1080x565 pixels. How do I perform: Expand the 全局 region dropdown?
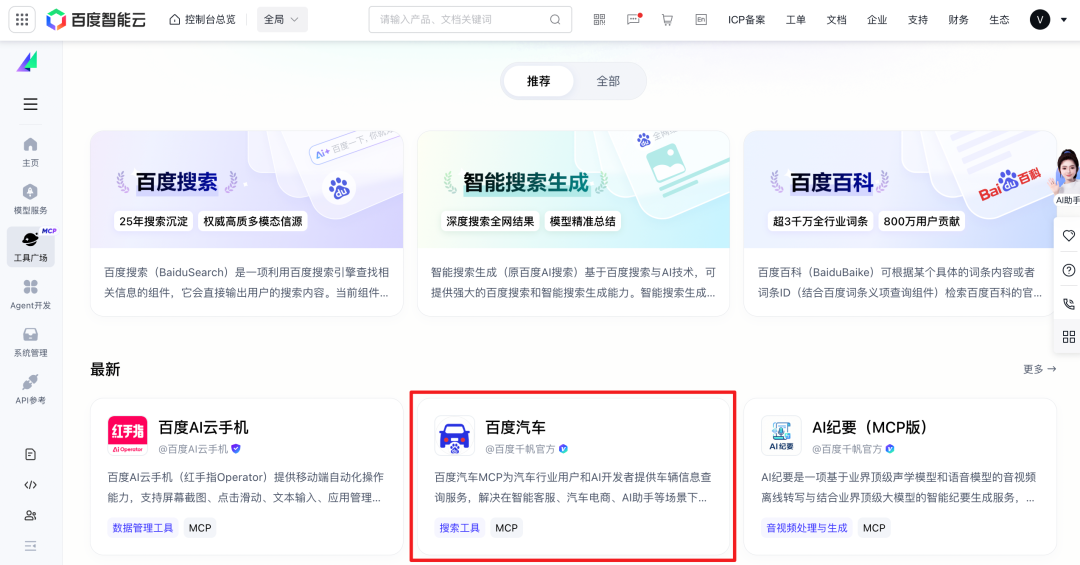point(282,19)
